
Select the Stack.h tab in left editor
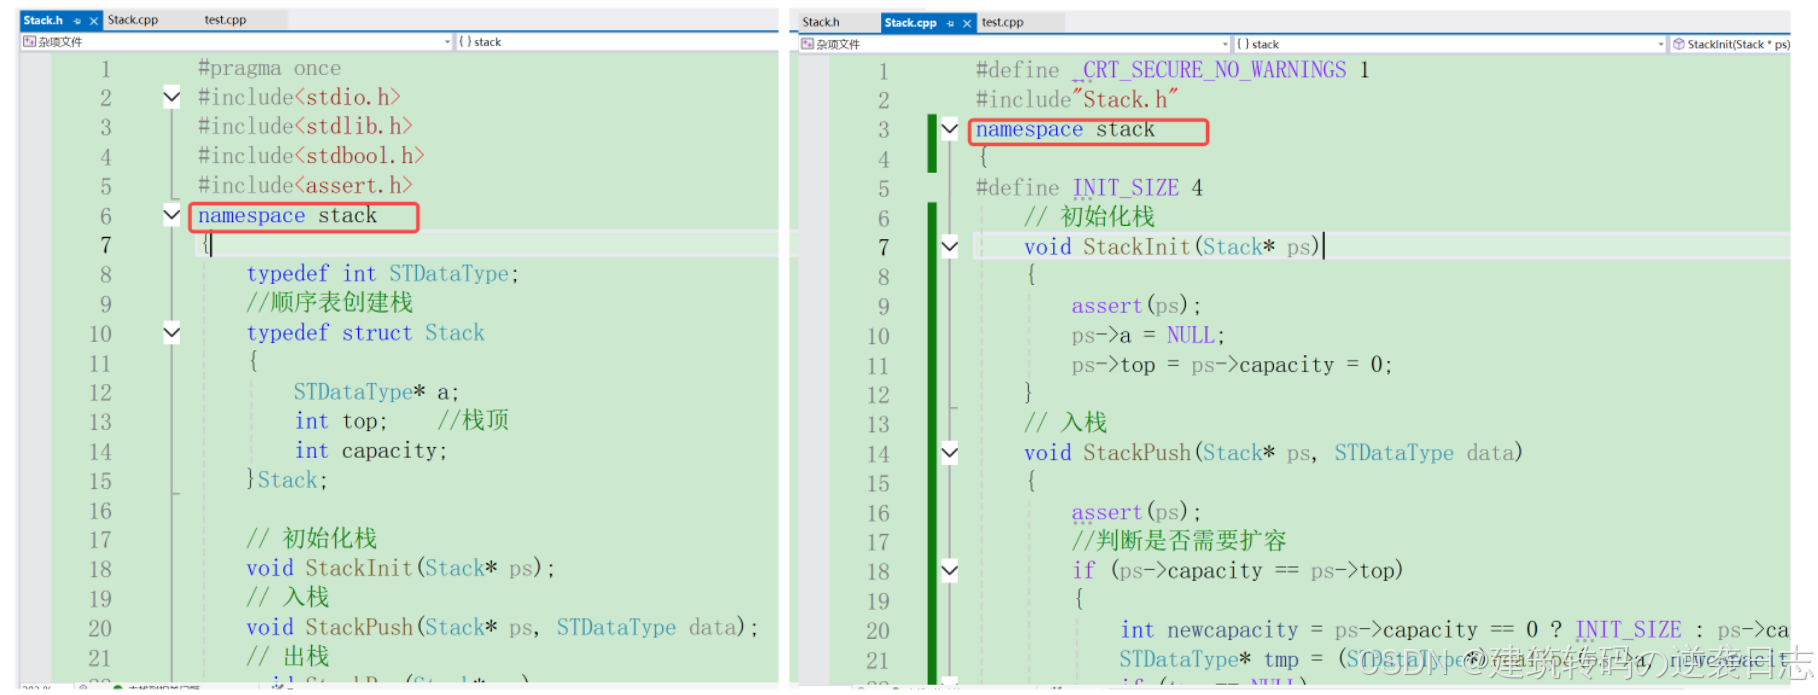click(x=43, y=20)
